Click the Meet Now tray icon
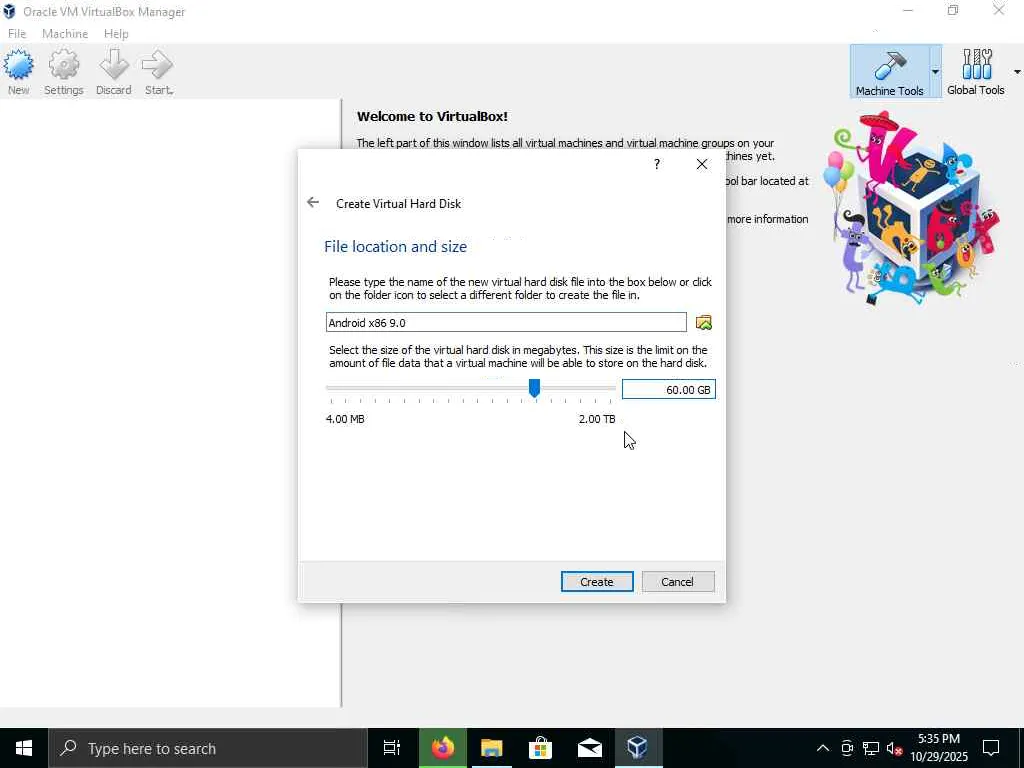The width and height of the screenshot is (1024, 768). point(847,748)
